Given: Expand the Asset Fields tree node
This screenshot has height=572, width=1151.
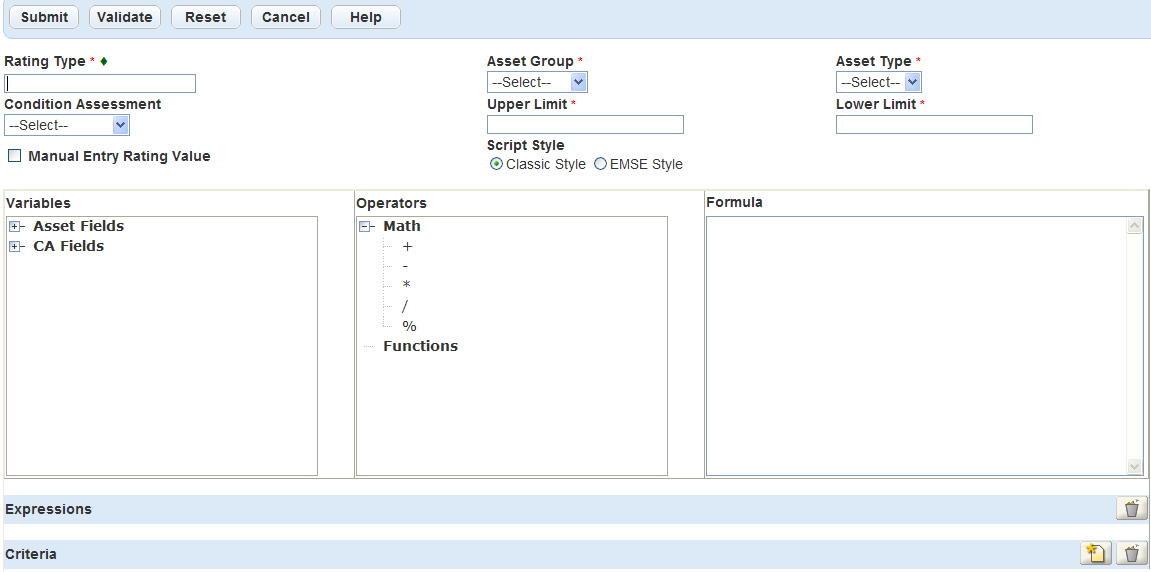Looking at the screenshot, I should (15, 227).
